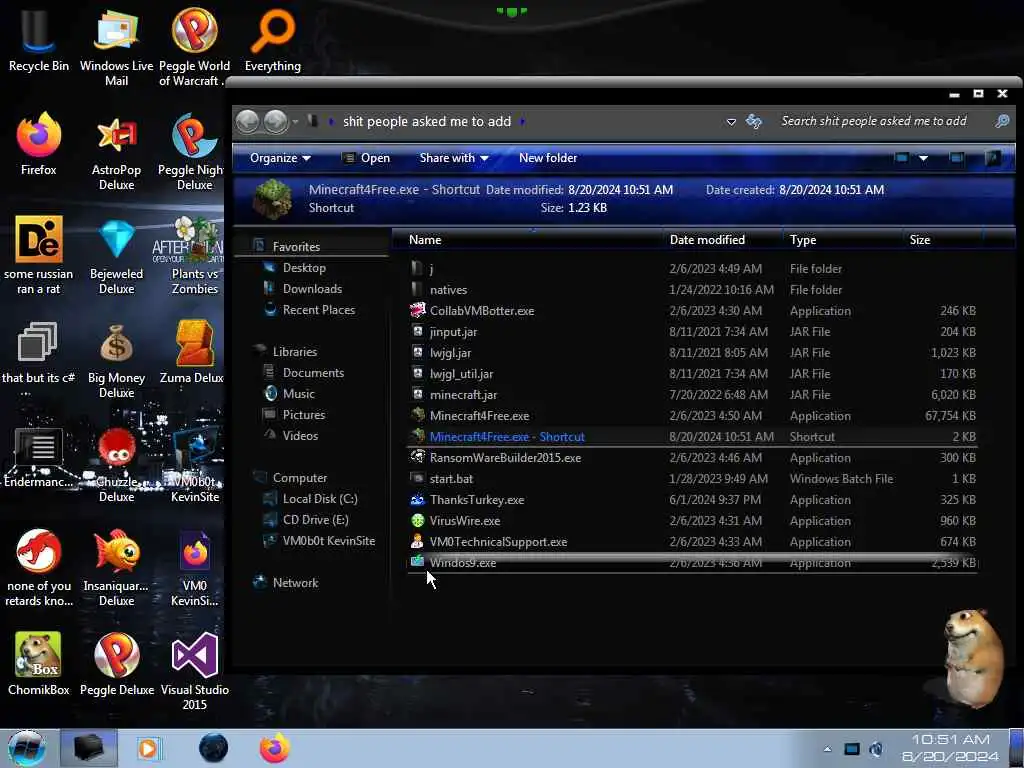Screen dimensions: 1024x768
Task: Click the Explorer help icon
Action: 993,158
